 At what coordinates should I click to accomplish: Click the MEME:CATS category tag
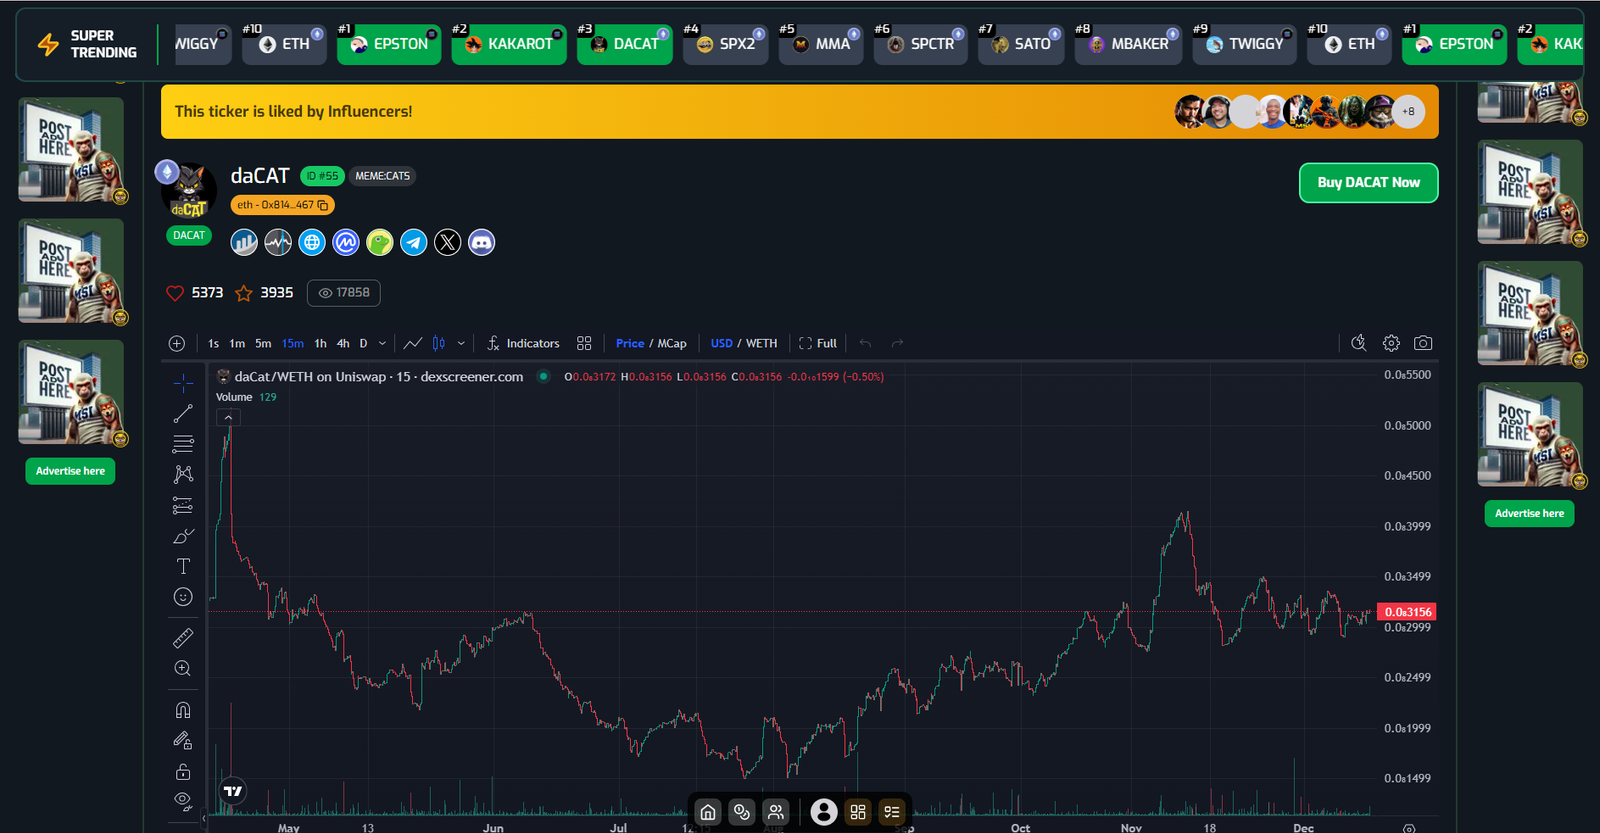[x=383, y=176]
